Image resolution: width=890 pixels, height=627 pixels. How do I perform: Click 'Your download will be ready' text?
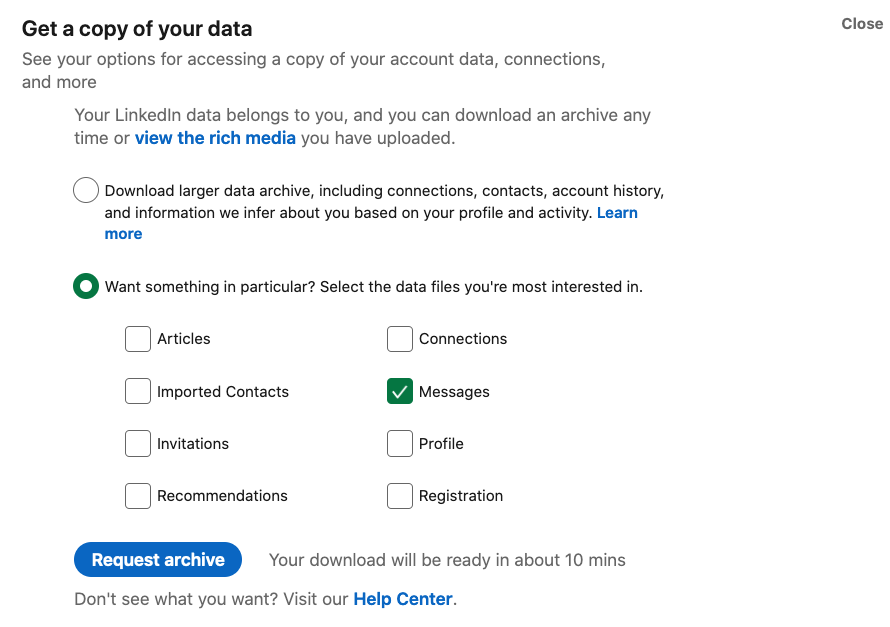coord(447,560)
